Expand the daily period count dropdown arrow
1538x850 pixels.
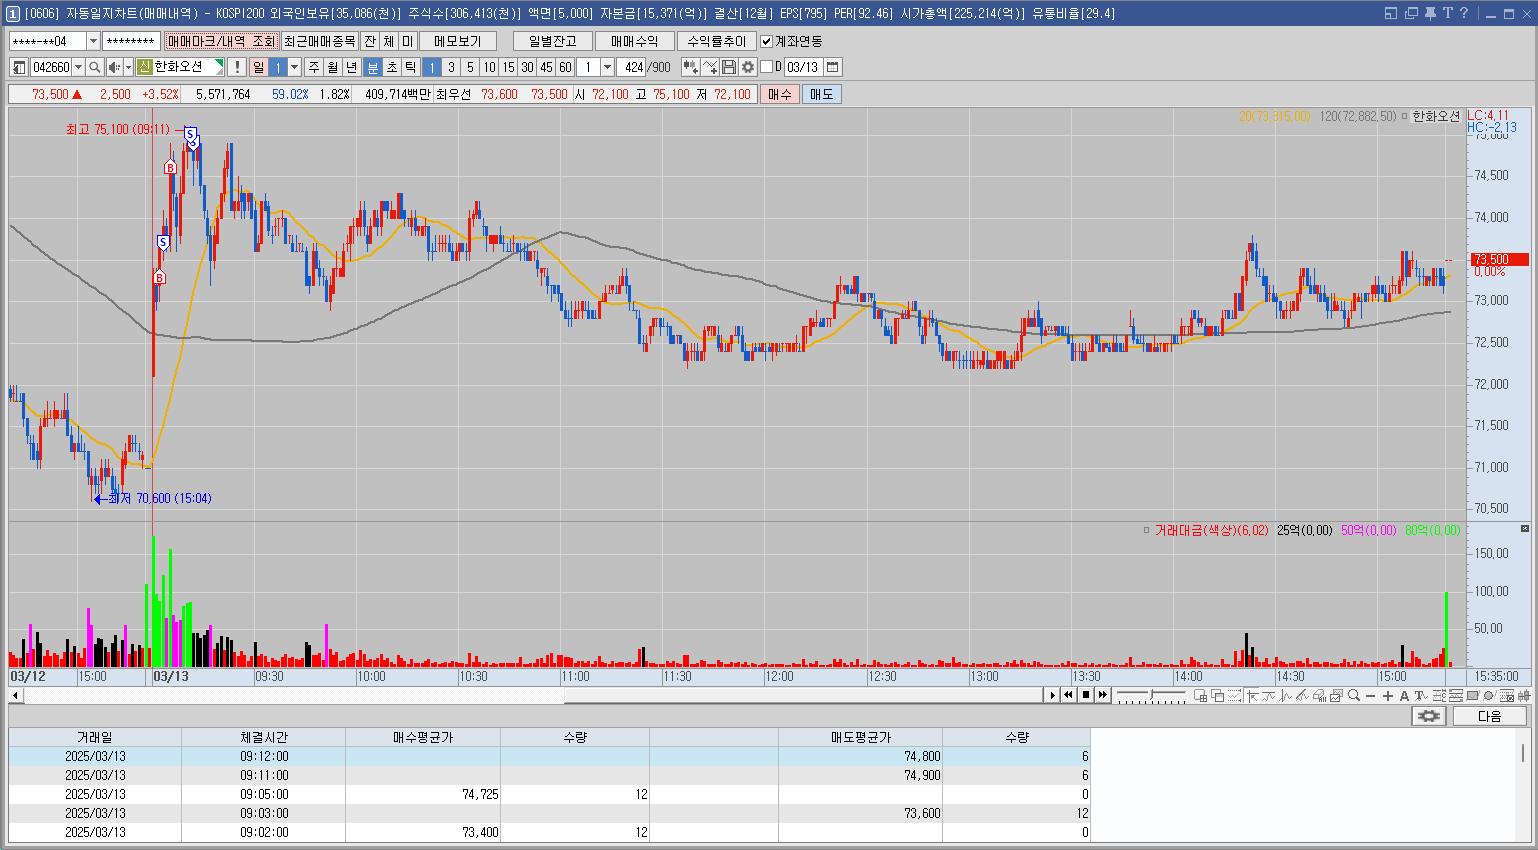[294, 67]
